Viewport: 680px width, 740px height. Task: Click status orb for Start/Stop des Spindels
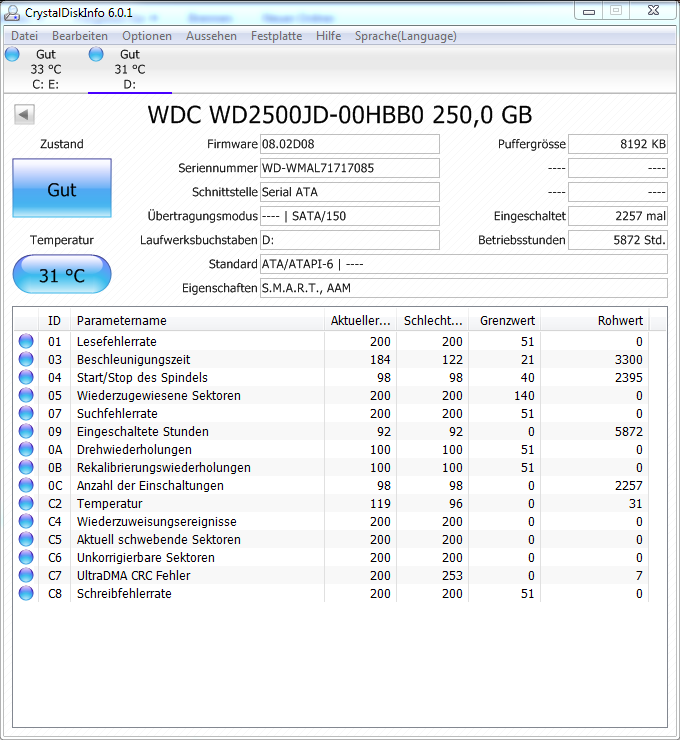(x=26, y=377)
